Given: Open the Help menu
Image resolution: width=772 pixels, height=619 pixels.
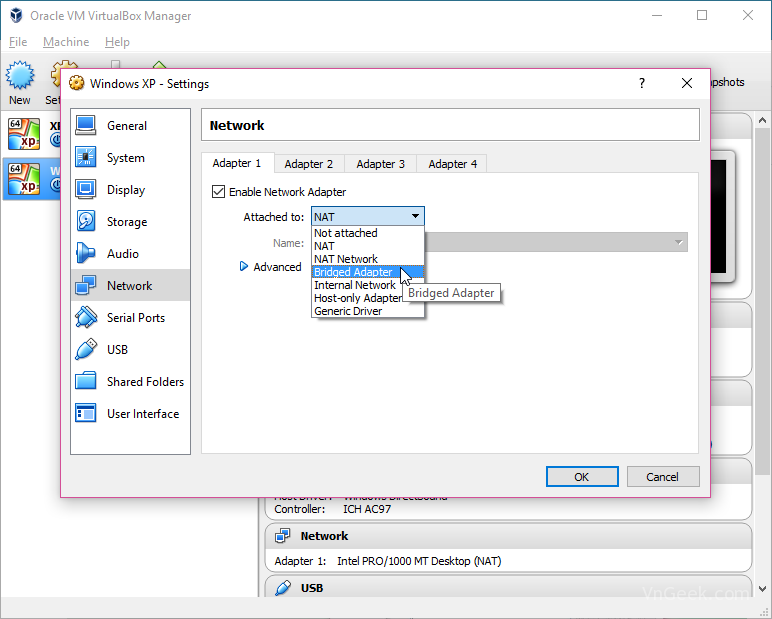Looking at the screenshot, I should (117, 42).
